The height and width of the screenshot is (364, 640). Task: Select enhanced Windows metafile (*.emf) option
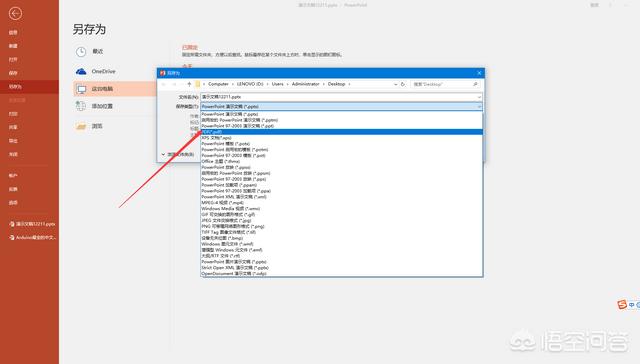point(342,250)
